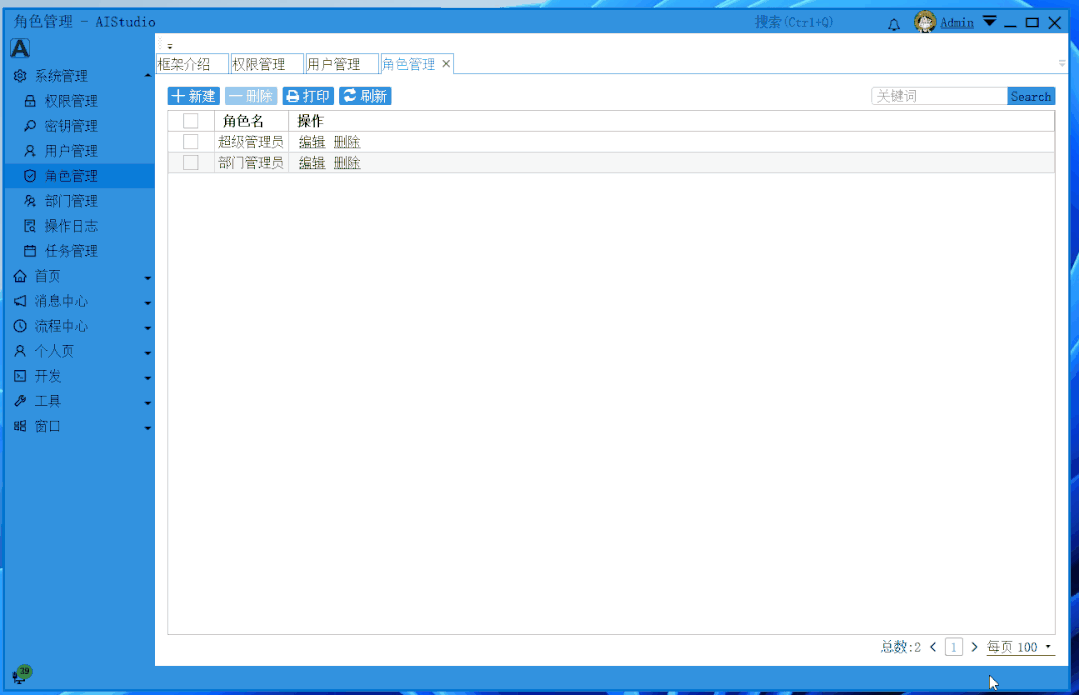Viewport: 1079px width, 695px height.
Task: Click 编辑 link for 超级管理员
Action: point(311,141)
